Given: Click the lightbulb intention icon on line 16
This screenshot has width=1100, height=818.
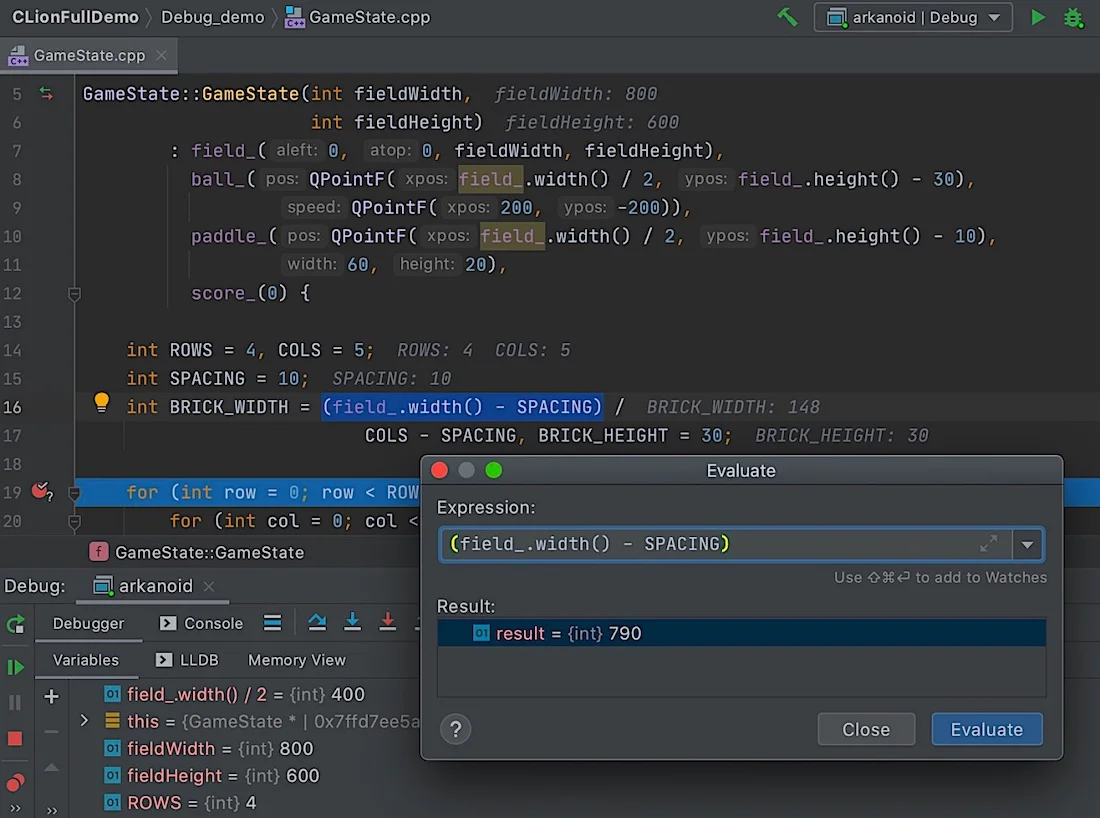Looking at the screenshot, I should click(102, 402).
